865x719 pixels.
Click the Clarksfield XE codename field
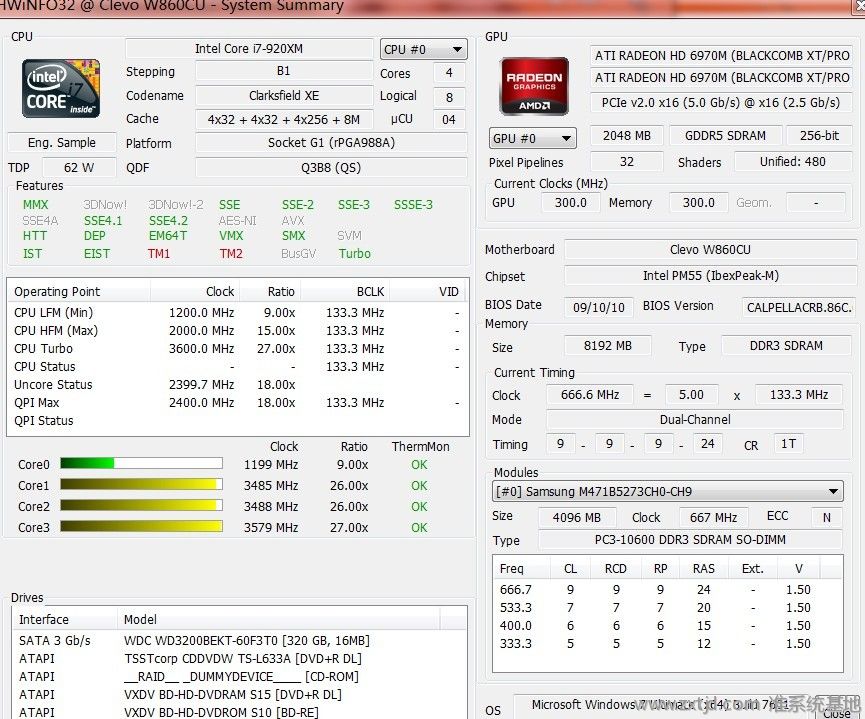tap(284, 95)
